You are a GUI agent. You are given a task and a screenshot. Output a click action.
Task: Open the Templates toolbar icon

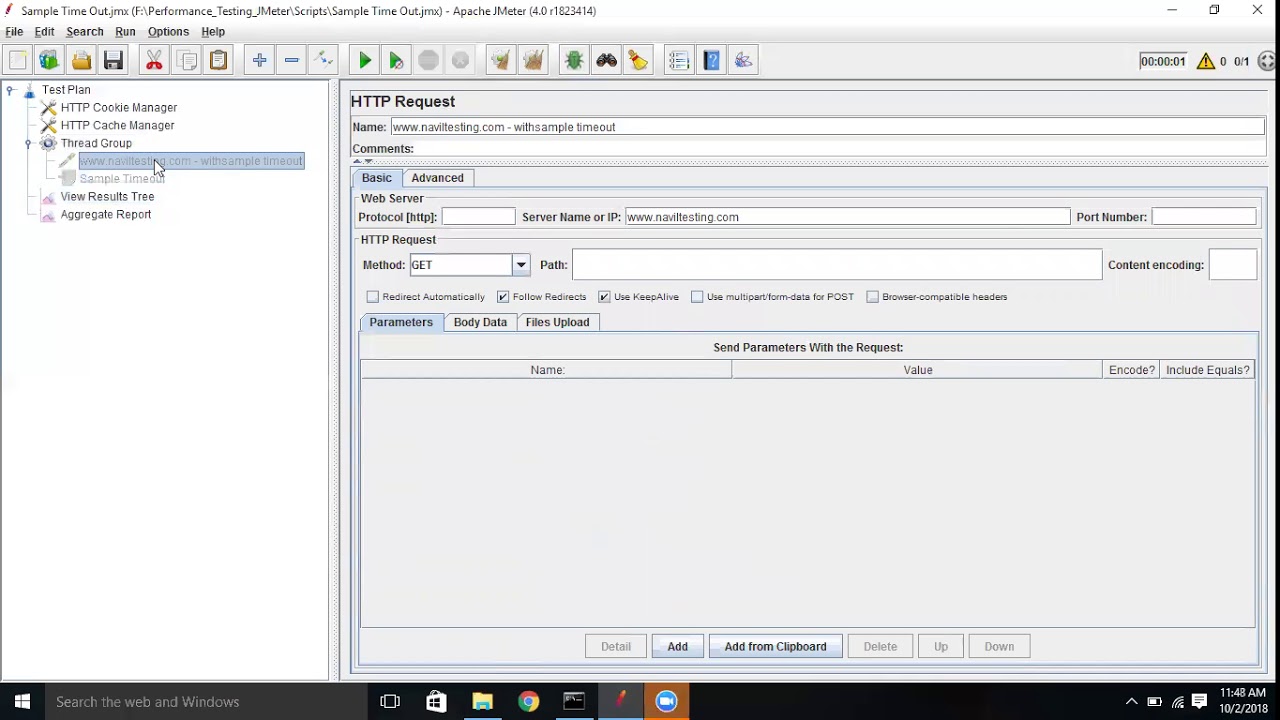pos(49,61)
